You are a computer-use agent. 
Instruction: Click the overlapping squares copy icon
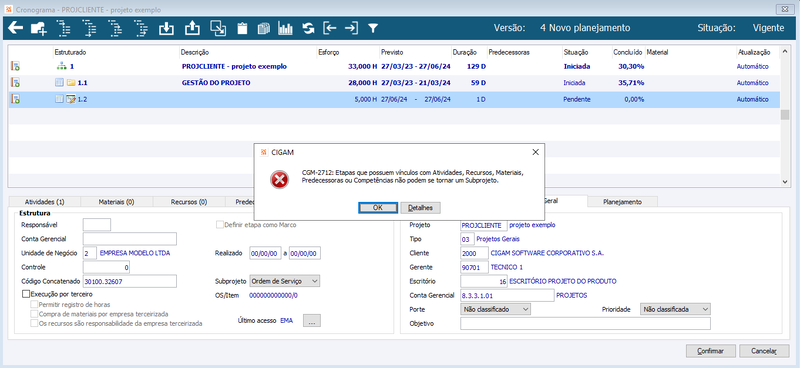pyautogui.click(x=218, y=28)
